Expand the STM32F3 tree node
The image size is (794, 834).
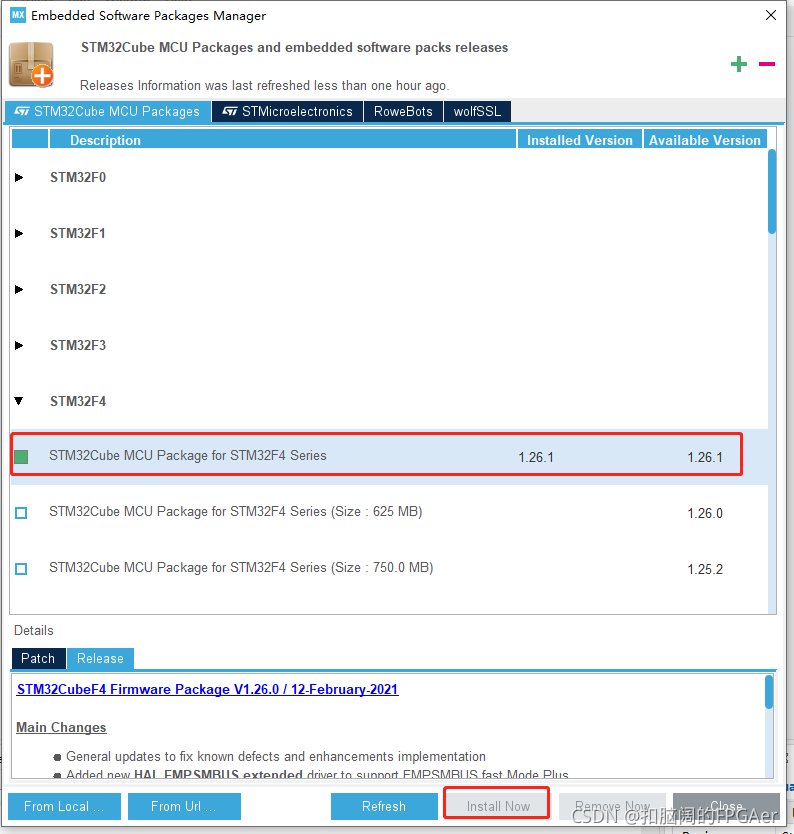(19, 345)
